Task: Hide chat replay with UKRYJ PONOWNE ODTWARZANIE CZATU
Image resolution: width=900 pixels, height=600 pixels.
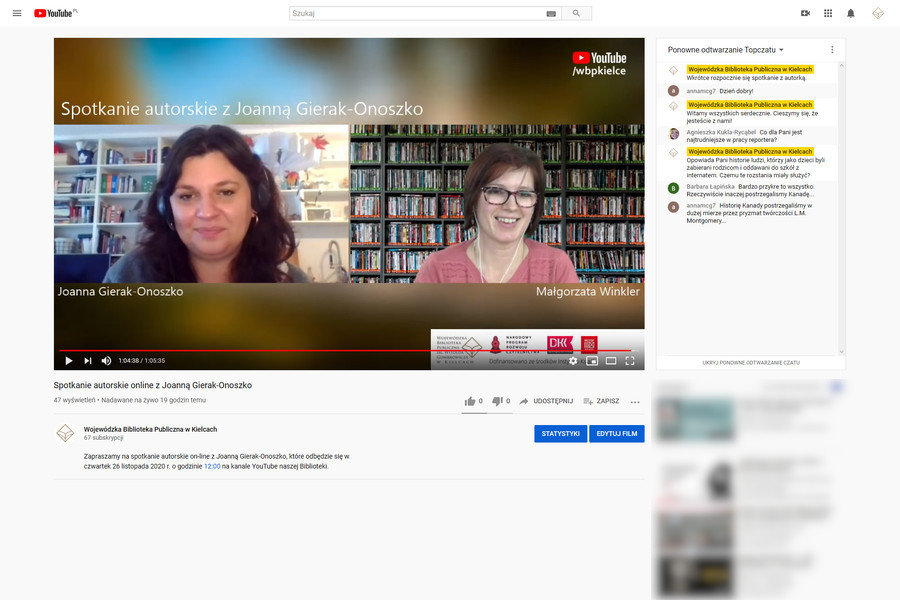Action: point(751,363)
